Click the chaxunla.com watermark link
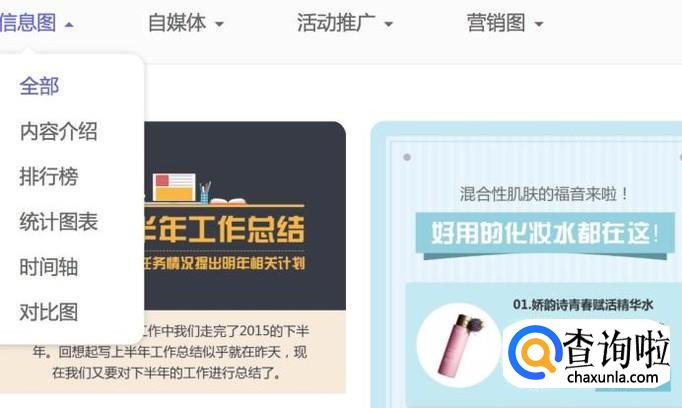The image size is (682, 408). tap(612, 377)
